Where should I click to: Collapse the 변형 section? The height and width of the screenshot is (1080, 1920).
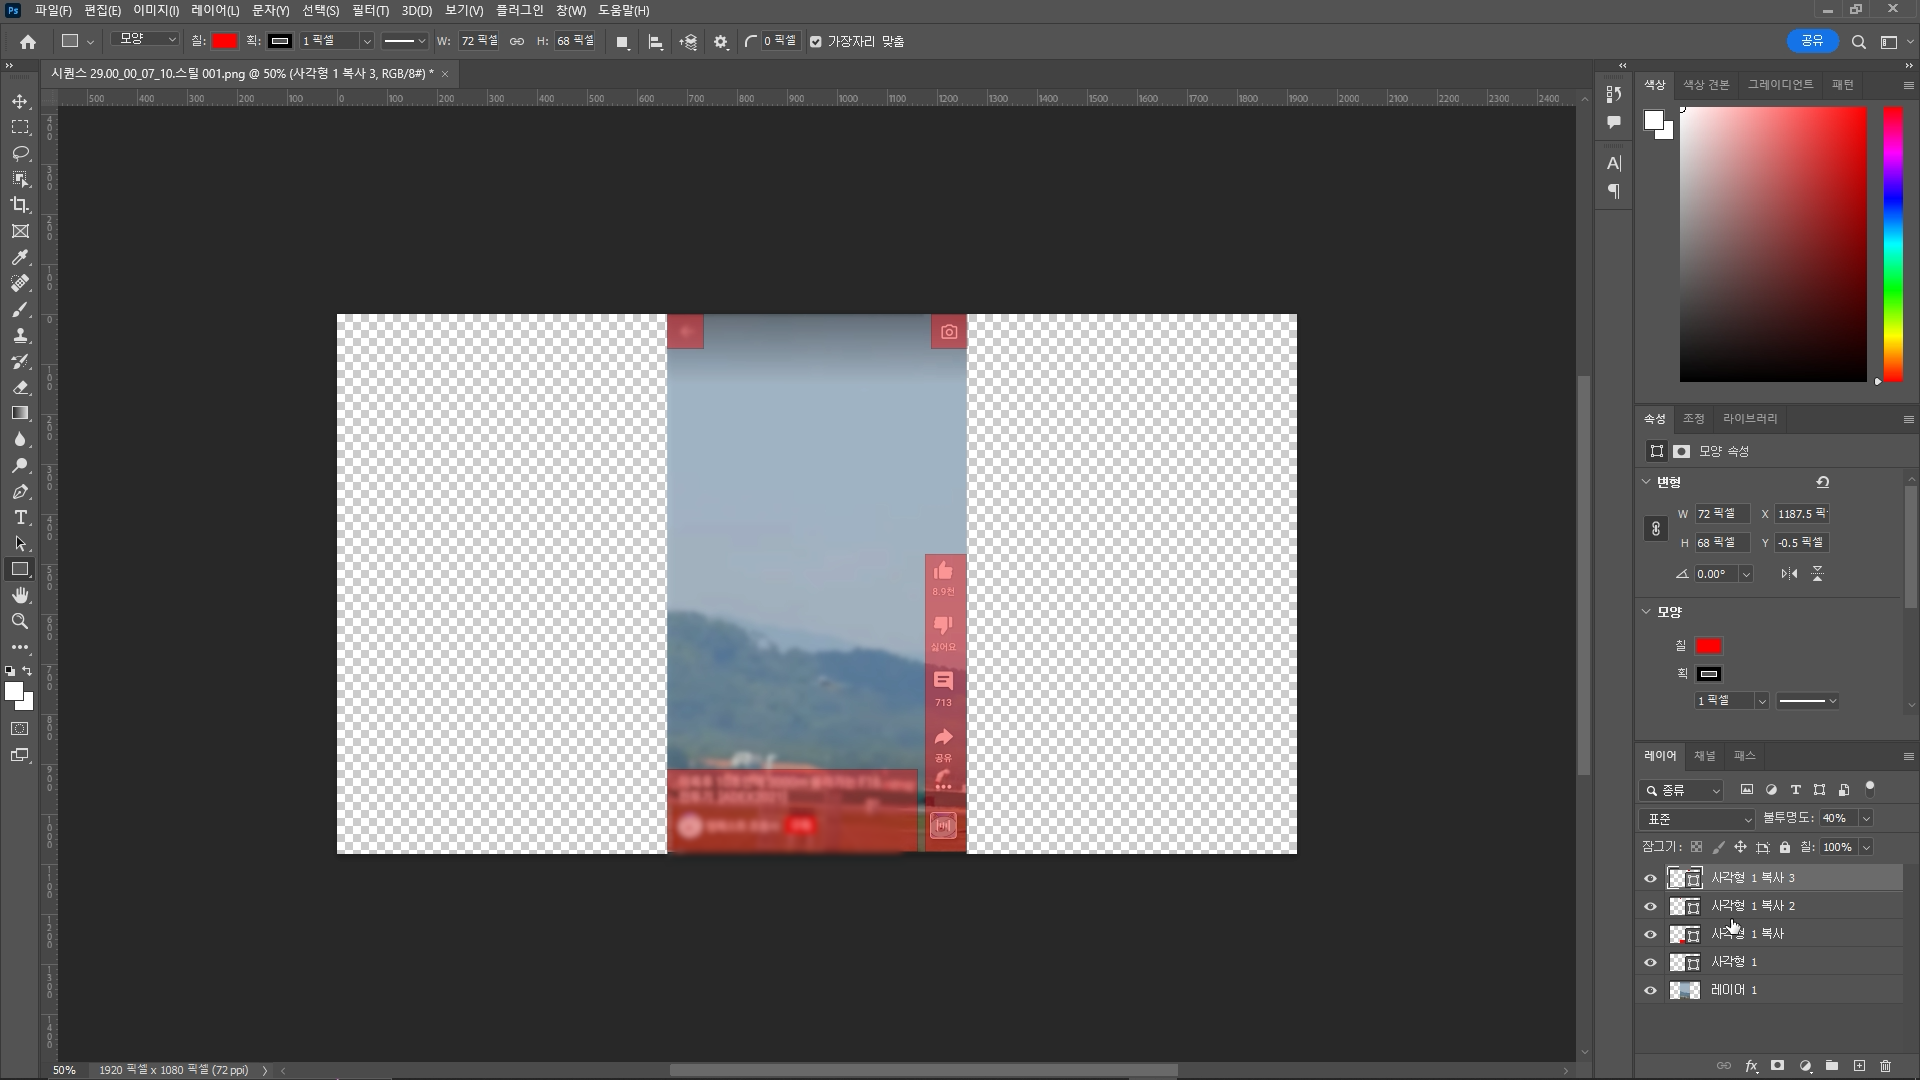(x=1647, y=482)
